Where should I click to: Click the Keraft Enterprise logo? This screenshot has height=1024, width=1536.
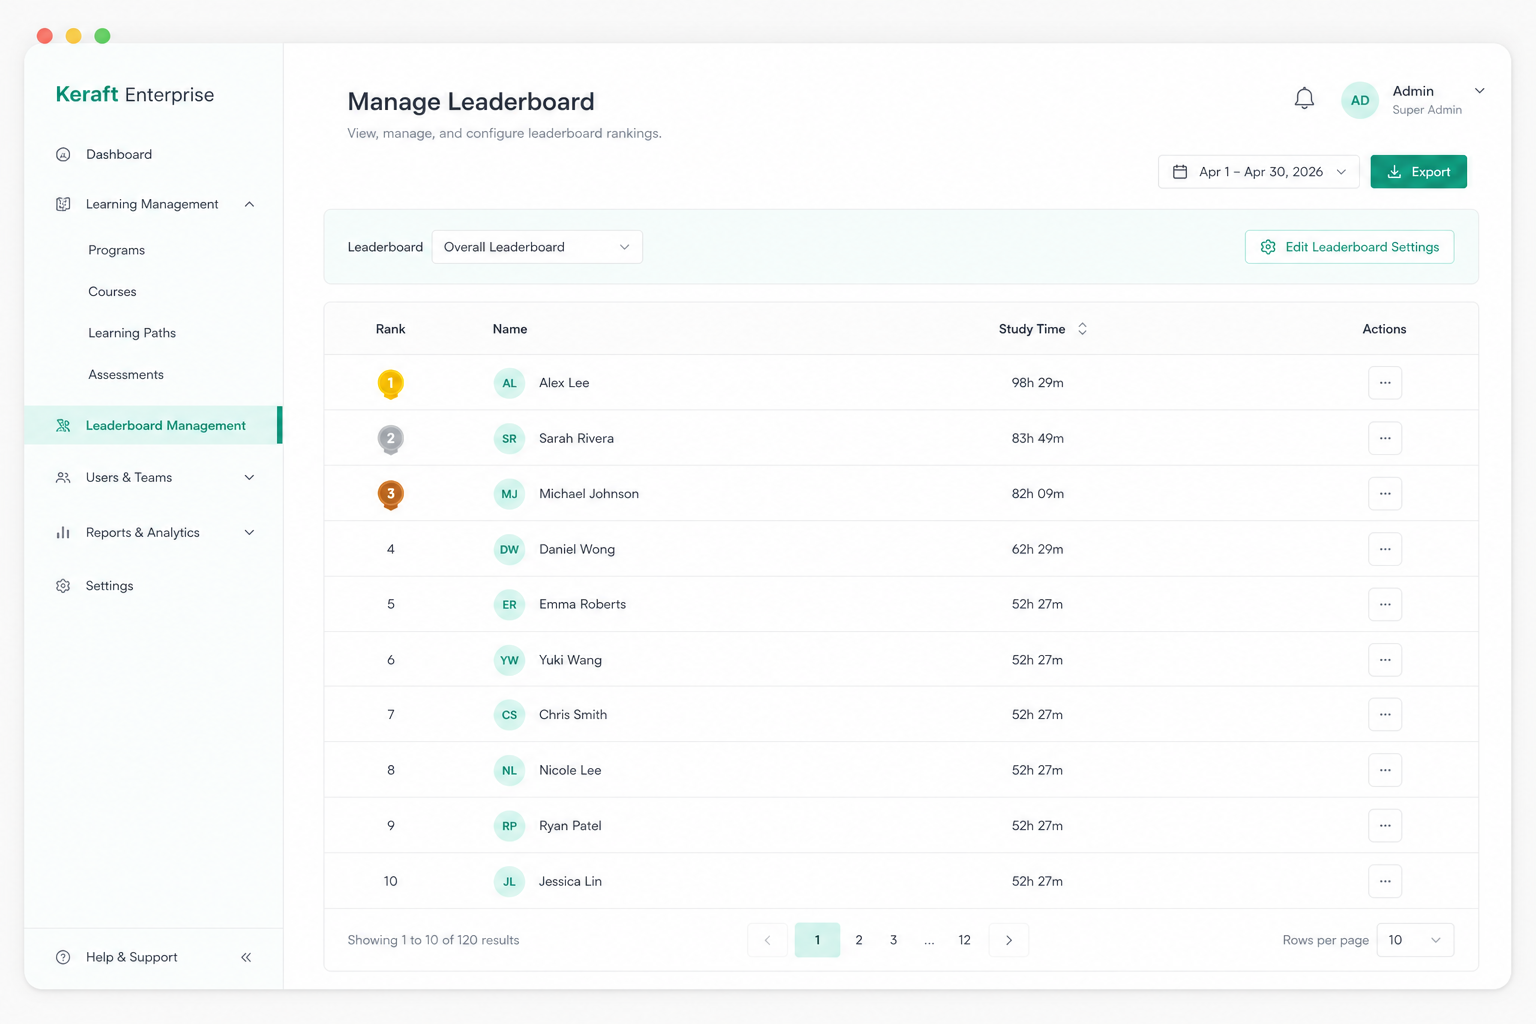click(x=135, y=95)
